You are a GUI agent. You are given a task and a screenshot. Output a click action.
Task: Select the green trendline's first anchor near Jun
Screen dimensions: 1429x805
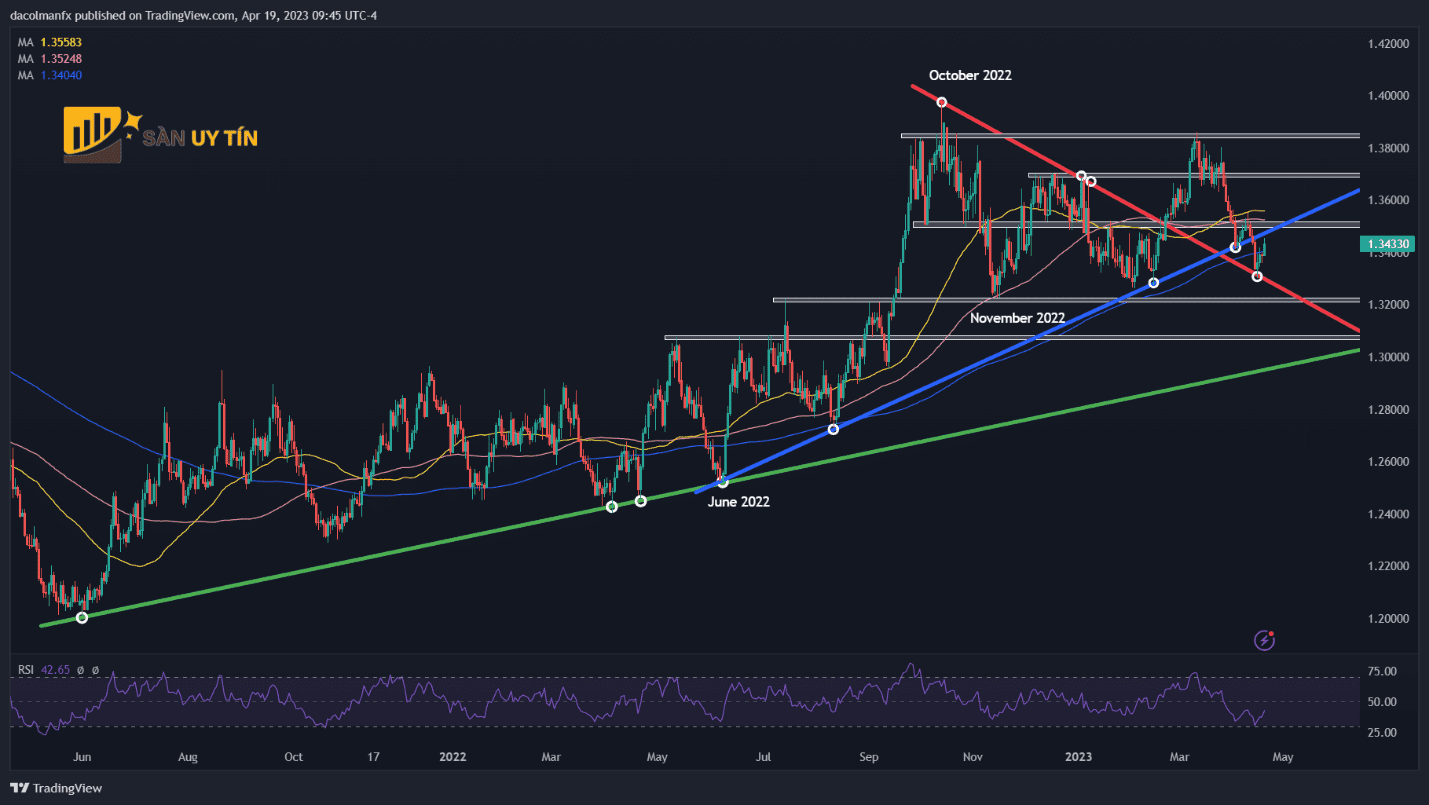point(82,617)
